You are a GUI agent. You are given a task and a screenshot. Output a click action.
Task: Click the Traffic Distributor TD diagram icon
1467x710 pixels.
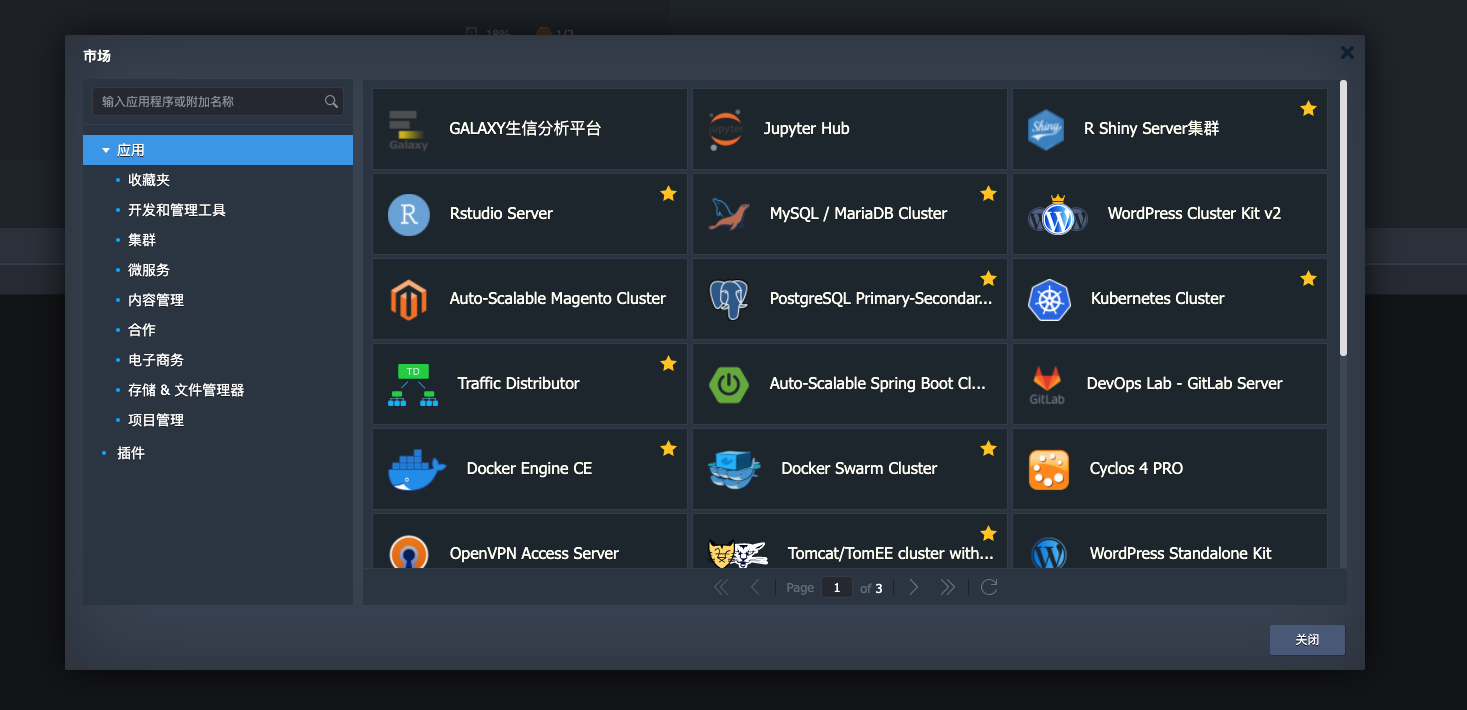coord(413,385)
